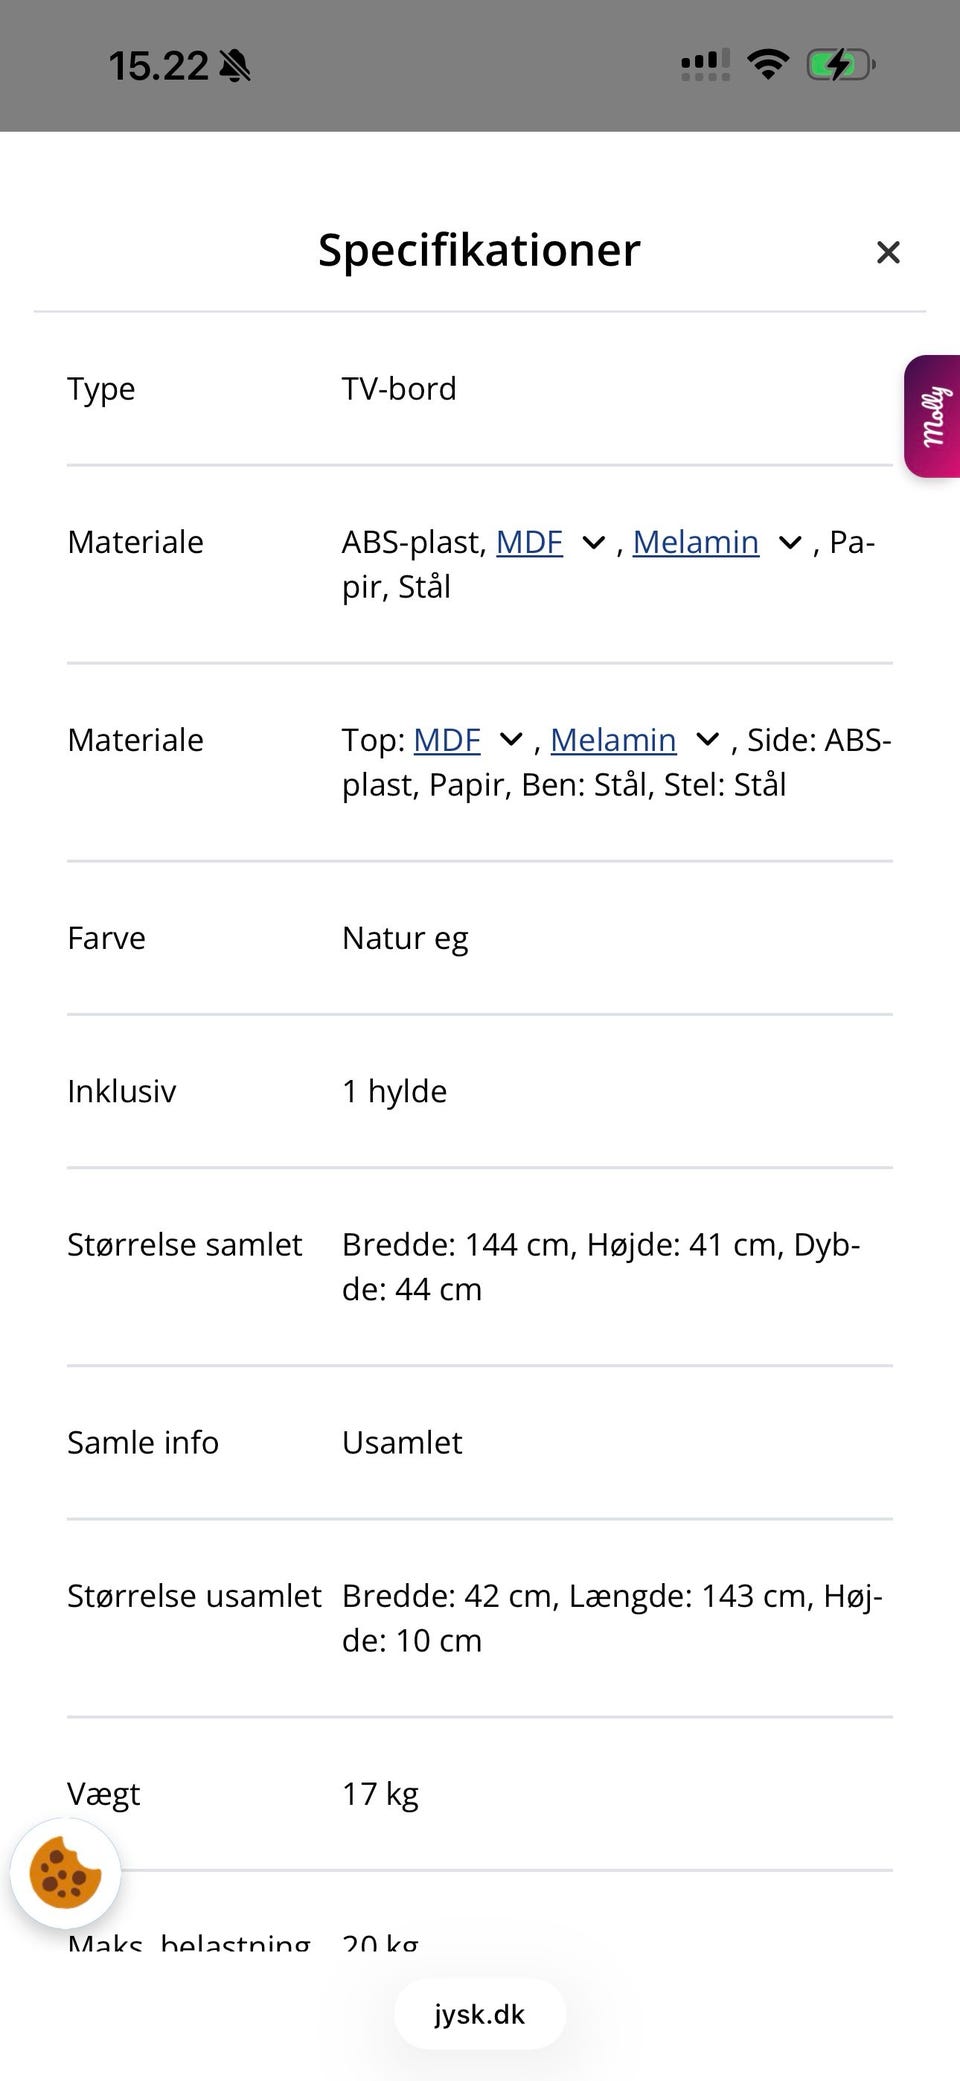Open the Melamin link in the Top materiale row
This screenshot has width=960, height=2081.
[615, 741]
